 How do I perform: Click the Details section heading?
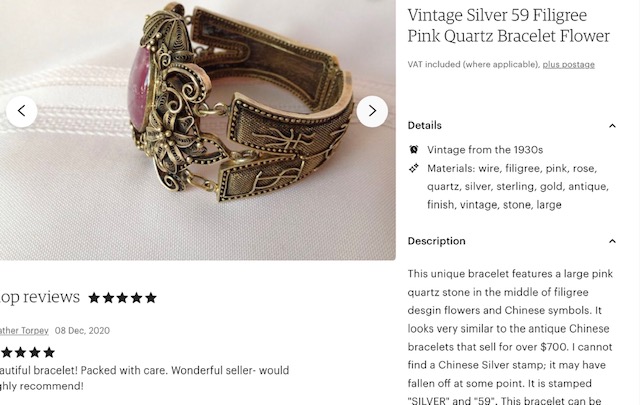[424, 125]
